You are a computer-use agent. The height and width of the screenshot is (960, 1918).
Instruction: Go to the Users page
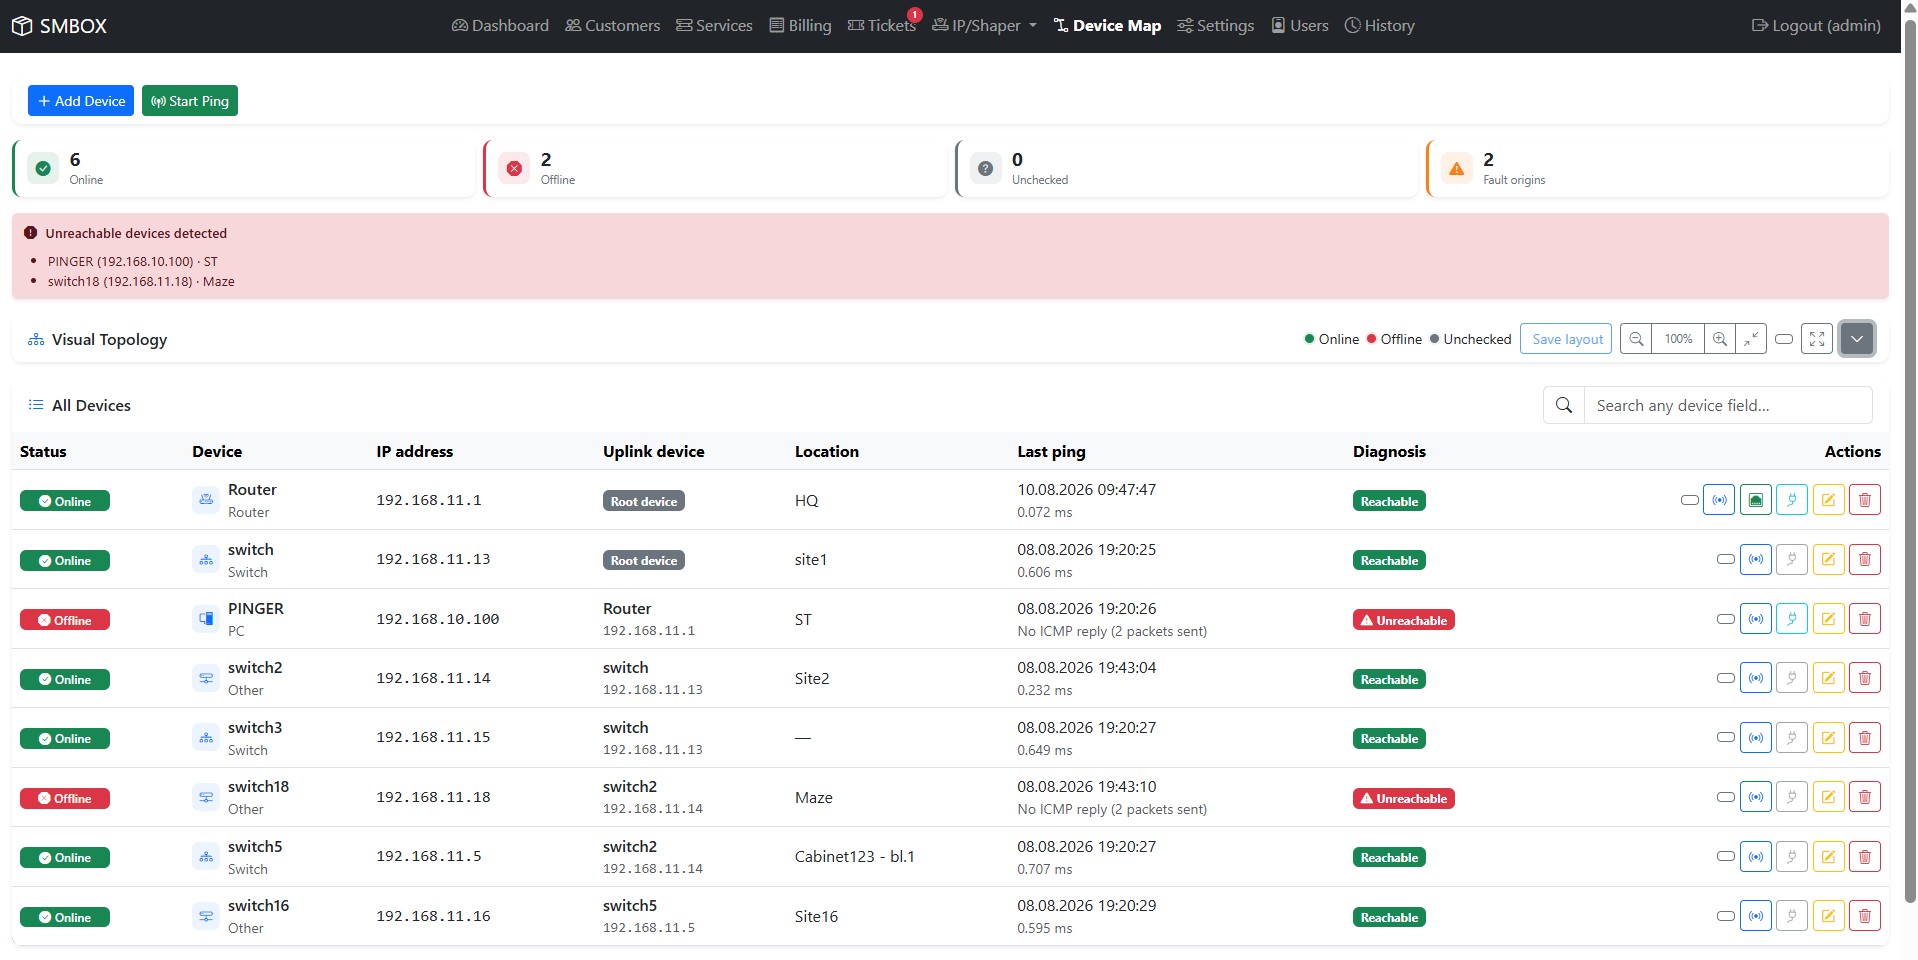1299,26
